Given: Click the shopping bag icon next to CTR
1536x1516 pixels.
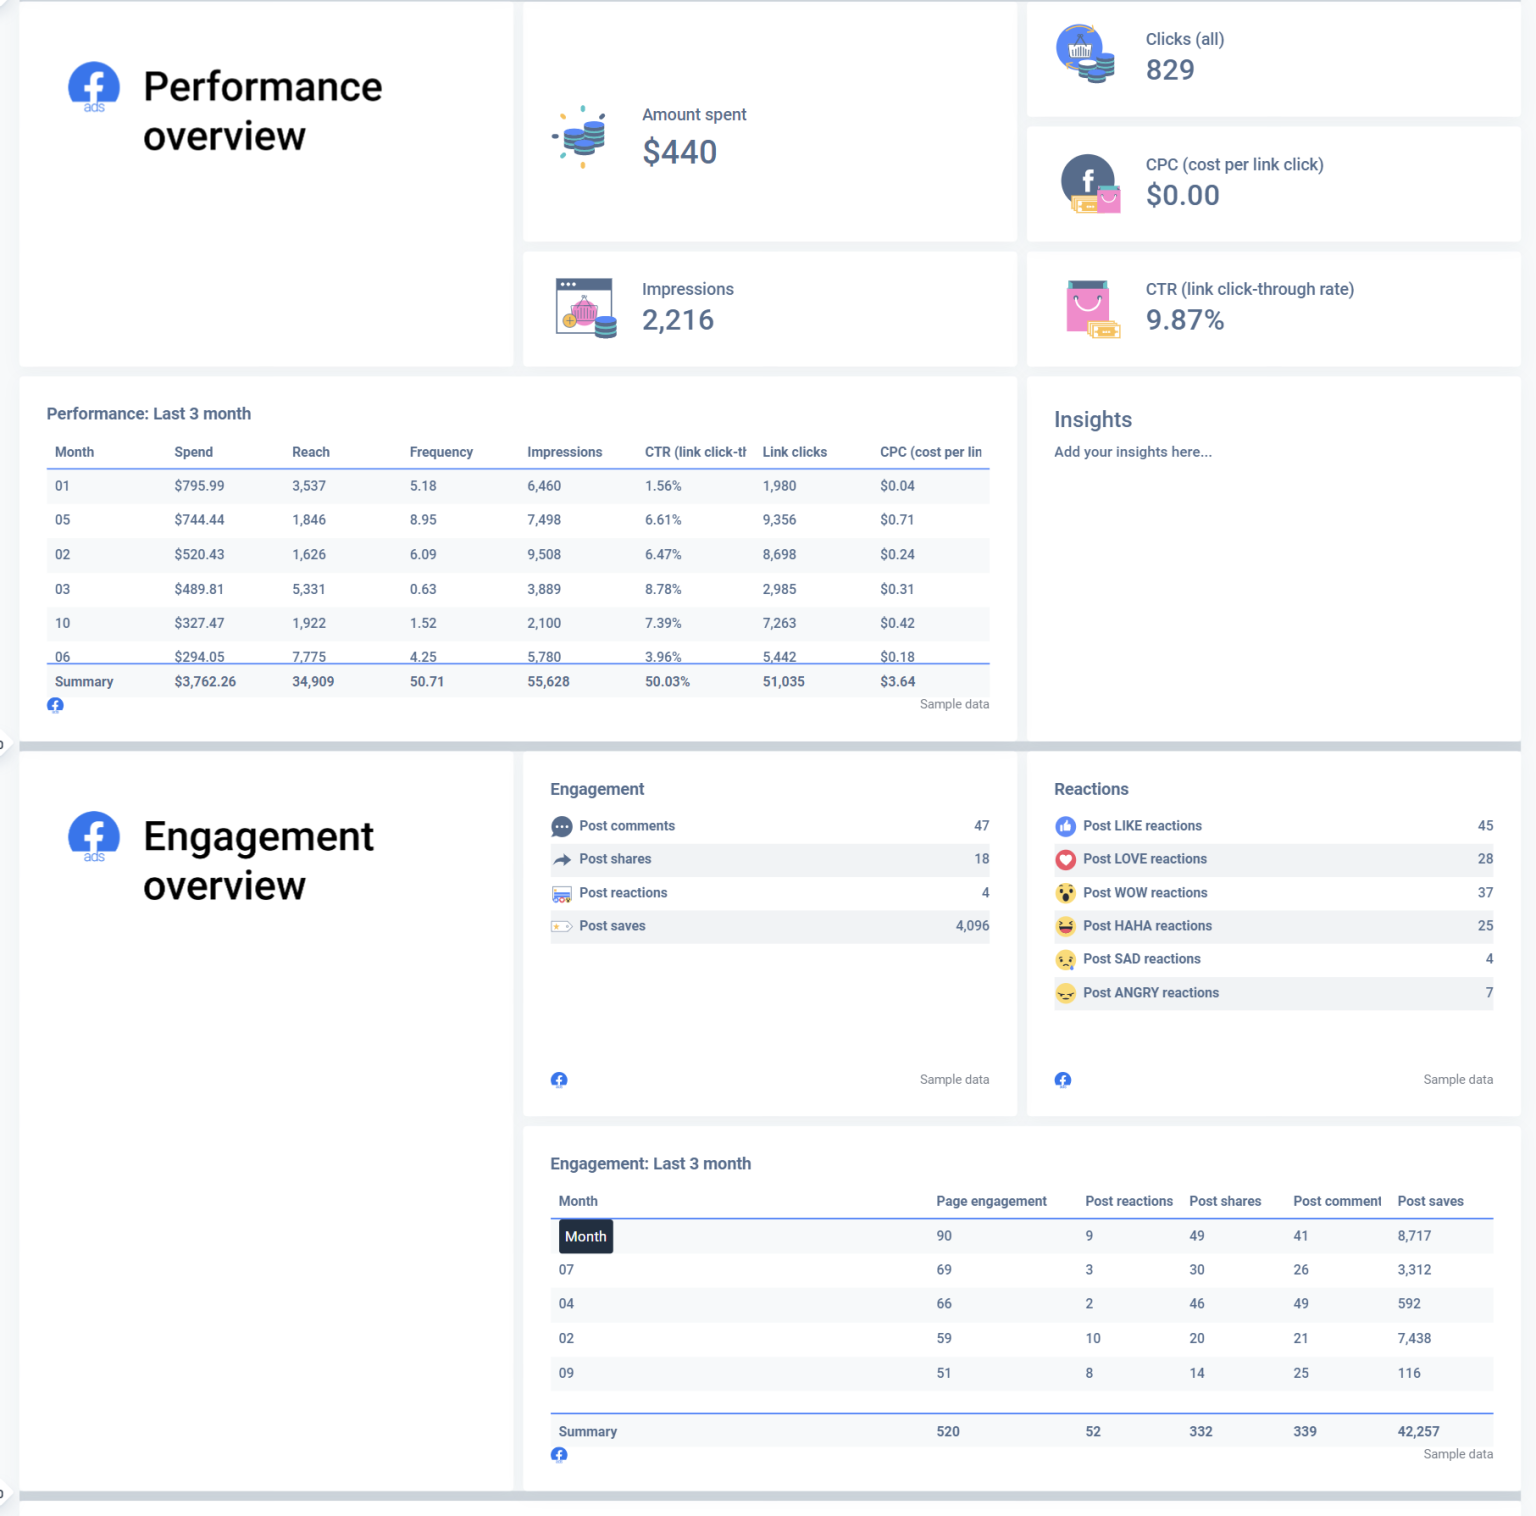Looking at the screenshot, I should point(1090,308).
